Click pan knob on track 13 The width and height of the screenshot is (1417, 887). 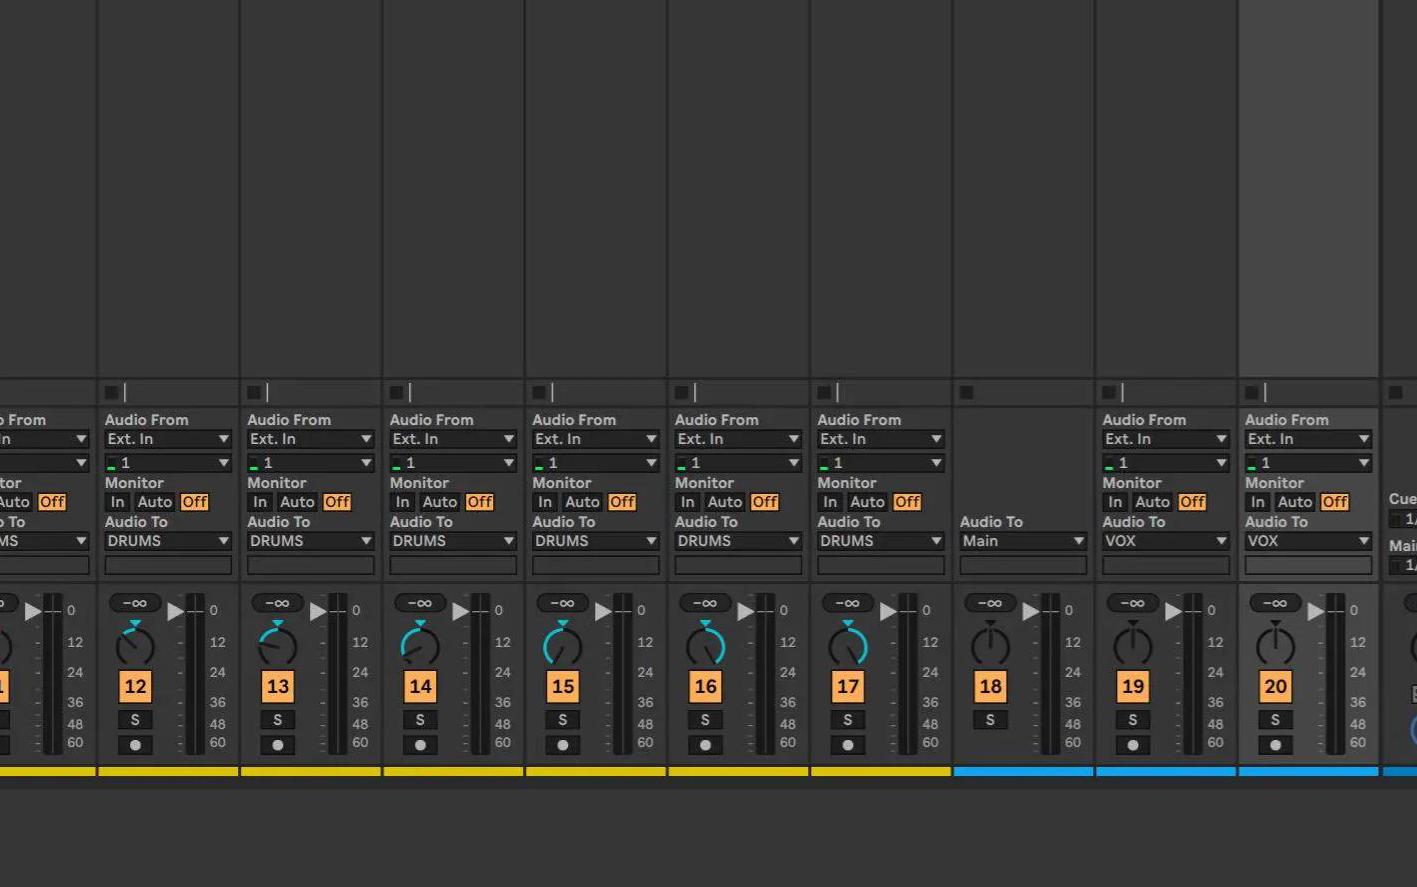pyautogui.click(x=278, y=645)
